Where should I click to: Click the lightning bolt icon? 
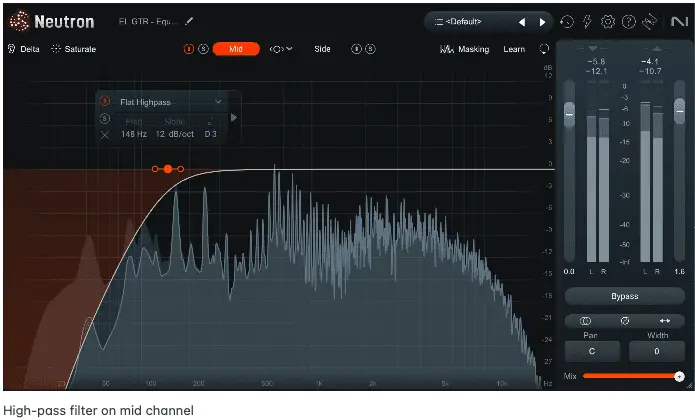pyautogui.click(x=587, y=21)
